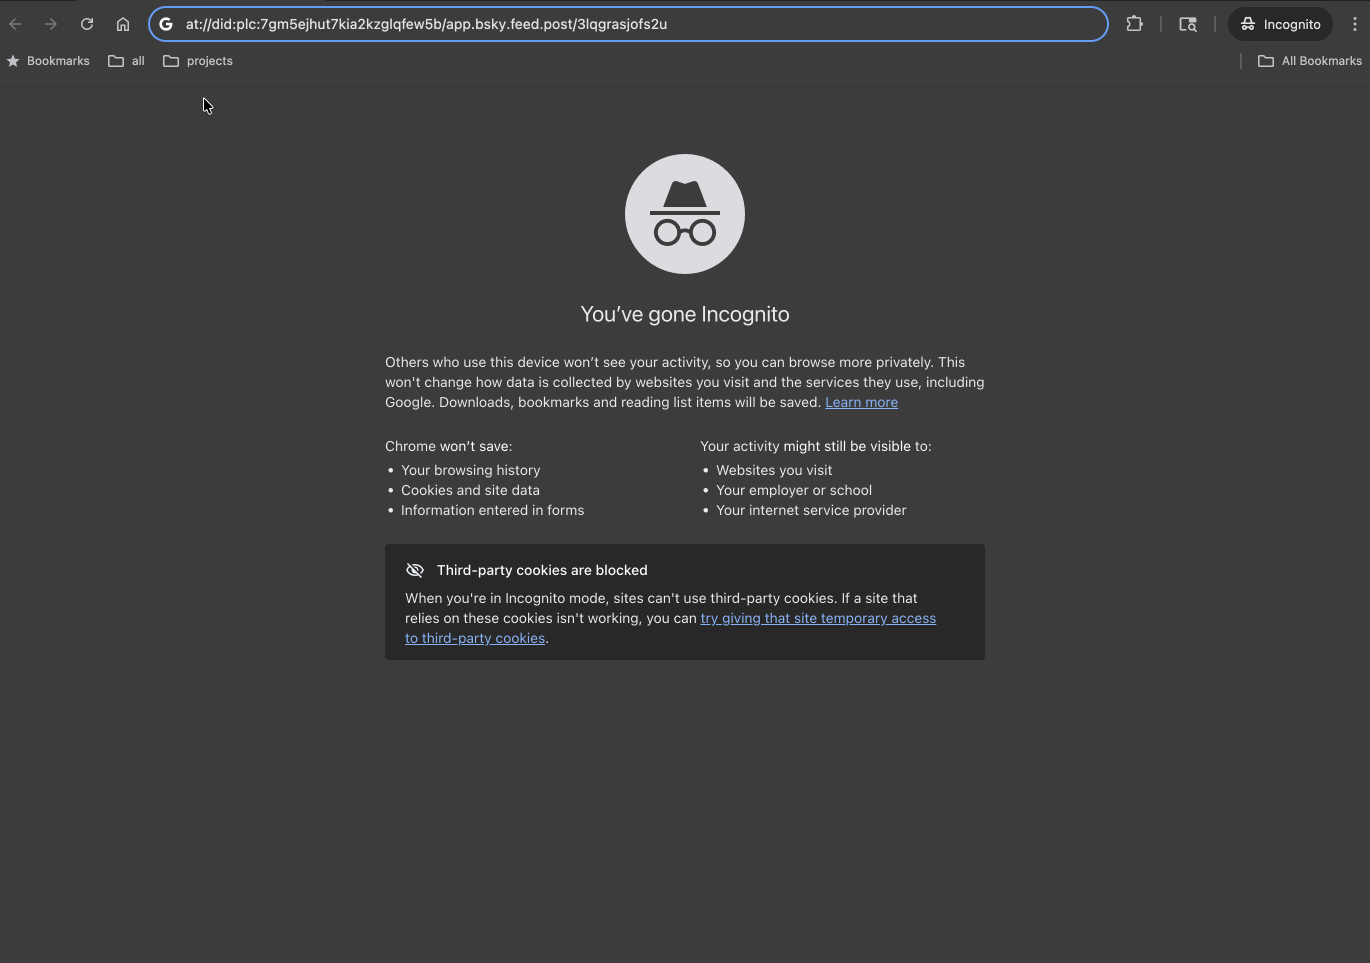
Task: Click the Incognito badge in the toolbar
Action: 1280,23
